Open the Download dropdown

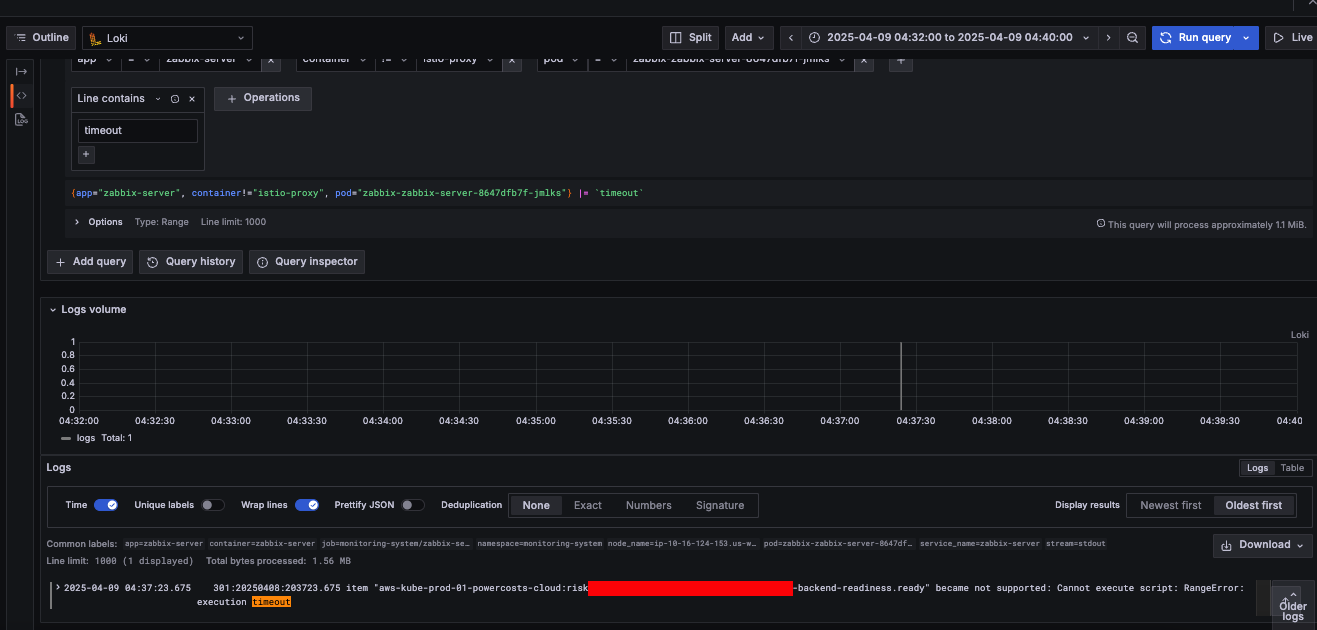[x=1263, y=545]
